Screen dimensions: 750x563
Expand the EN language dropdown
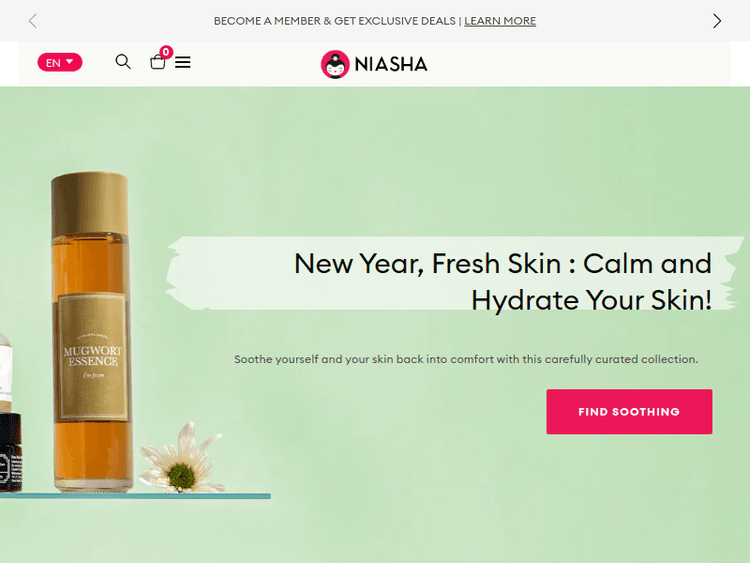pyautogui.click(x=60, y=62)
